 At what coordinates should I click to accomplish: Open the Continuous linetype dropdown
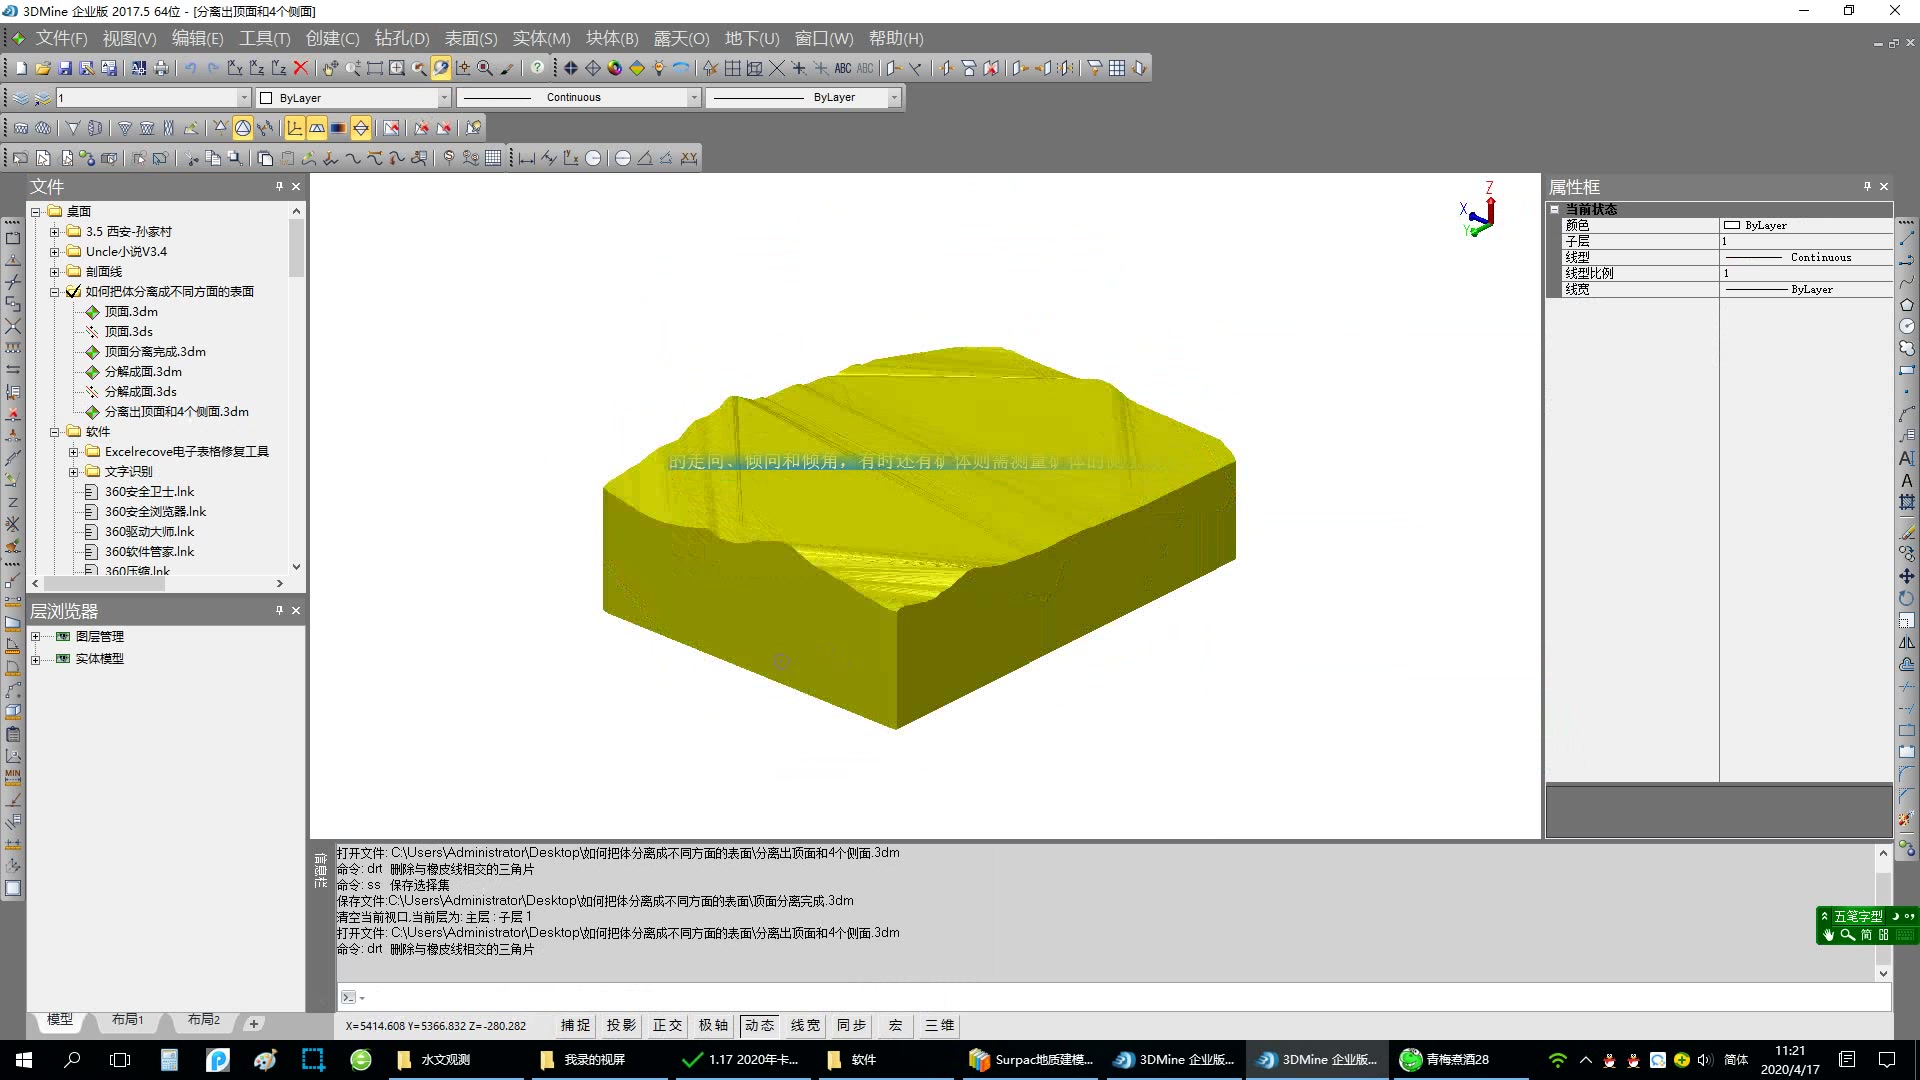click(693, 97)
